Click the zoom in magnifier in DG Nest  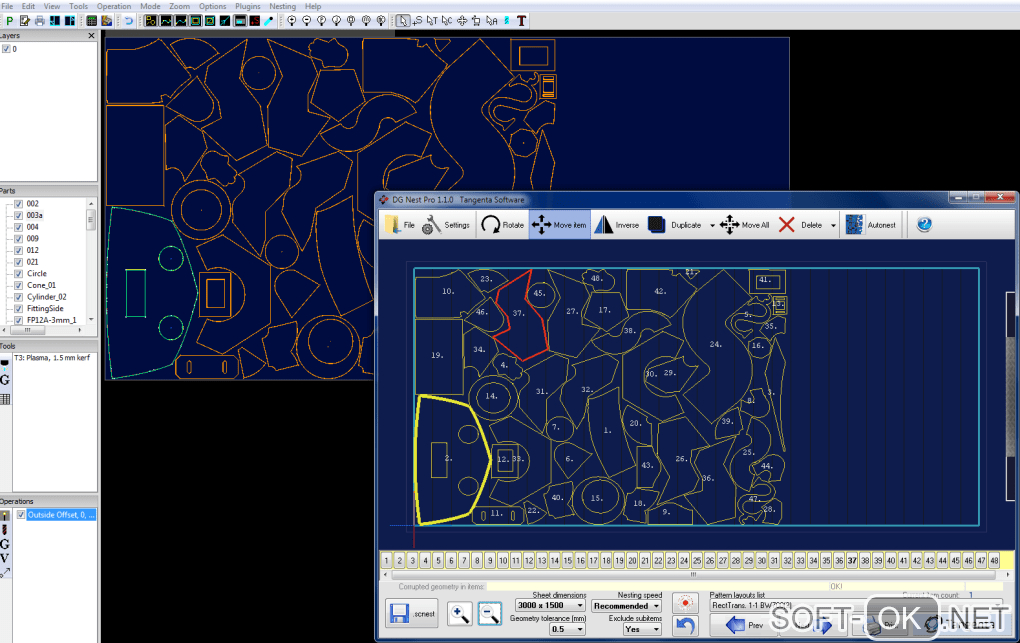(459, 614)
